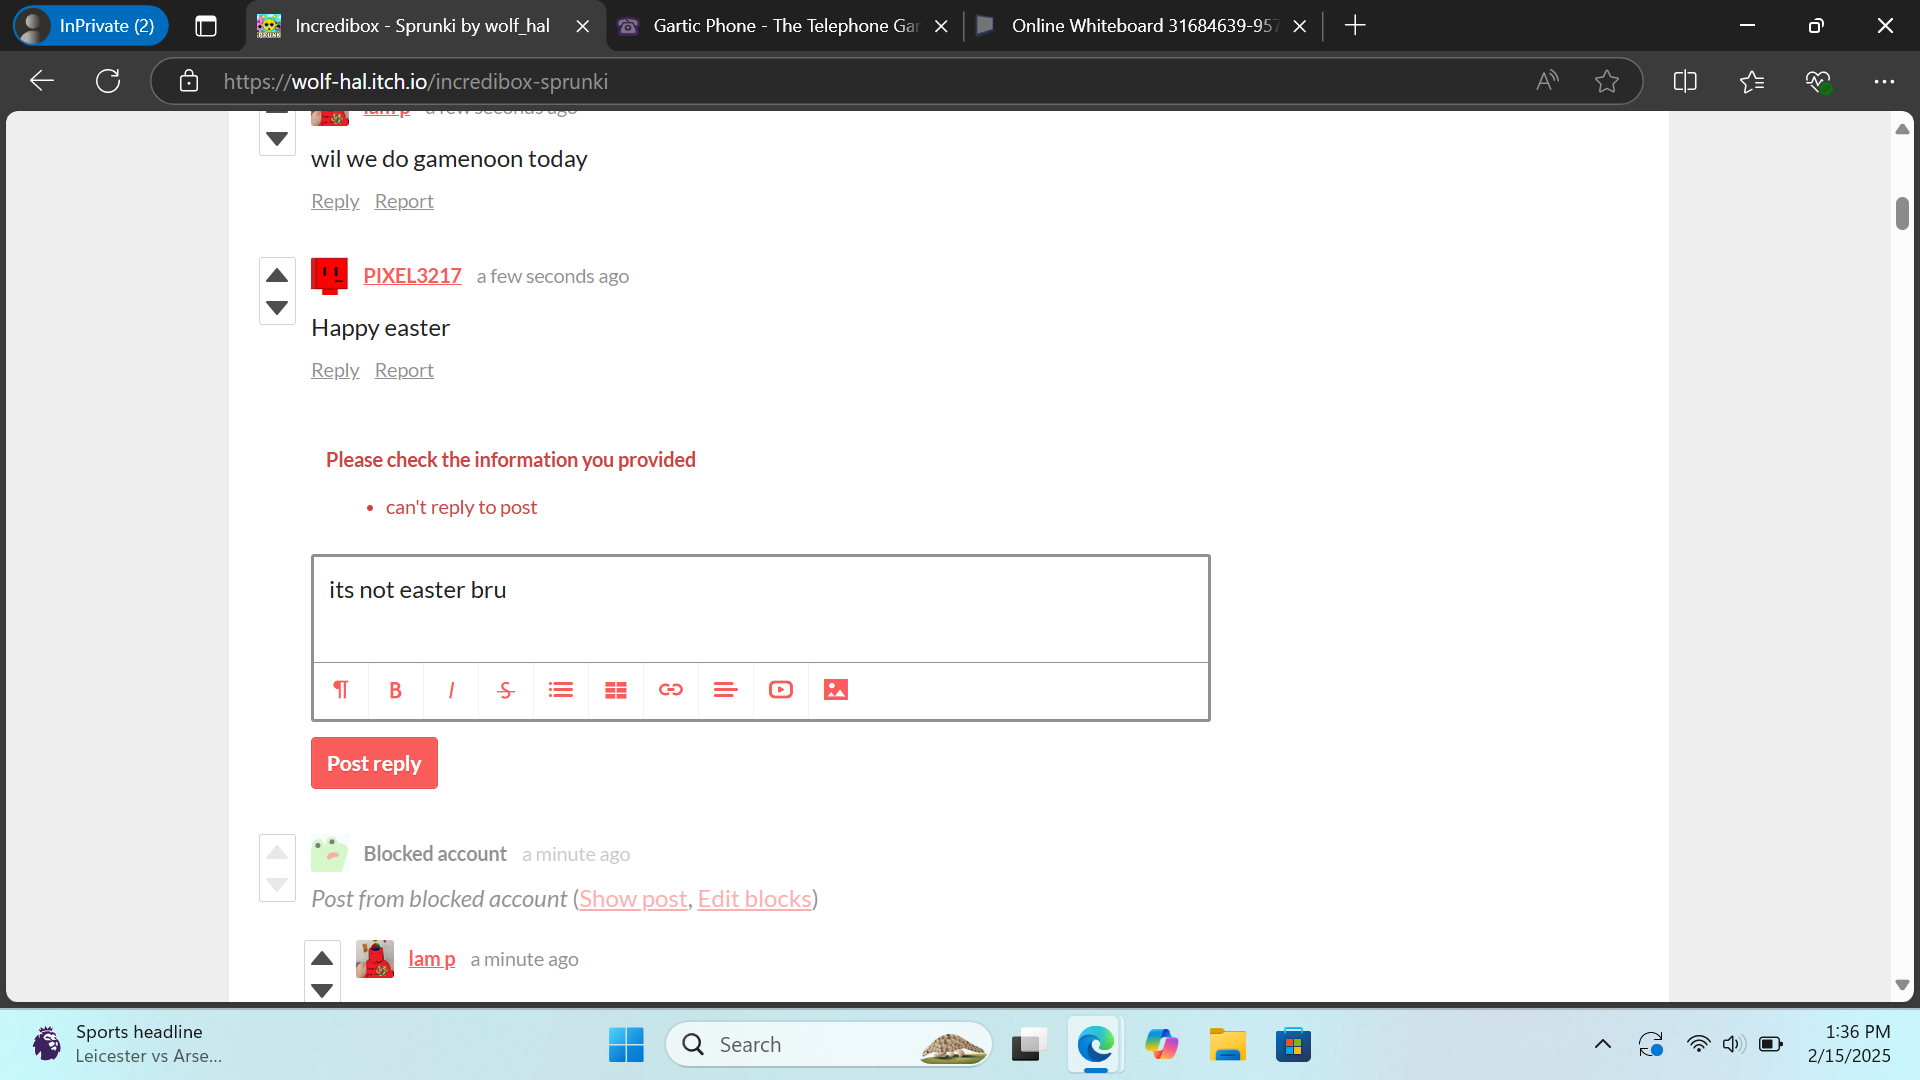Click the browser back arrow

coord(42,81)
